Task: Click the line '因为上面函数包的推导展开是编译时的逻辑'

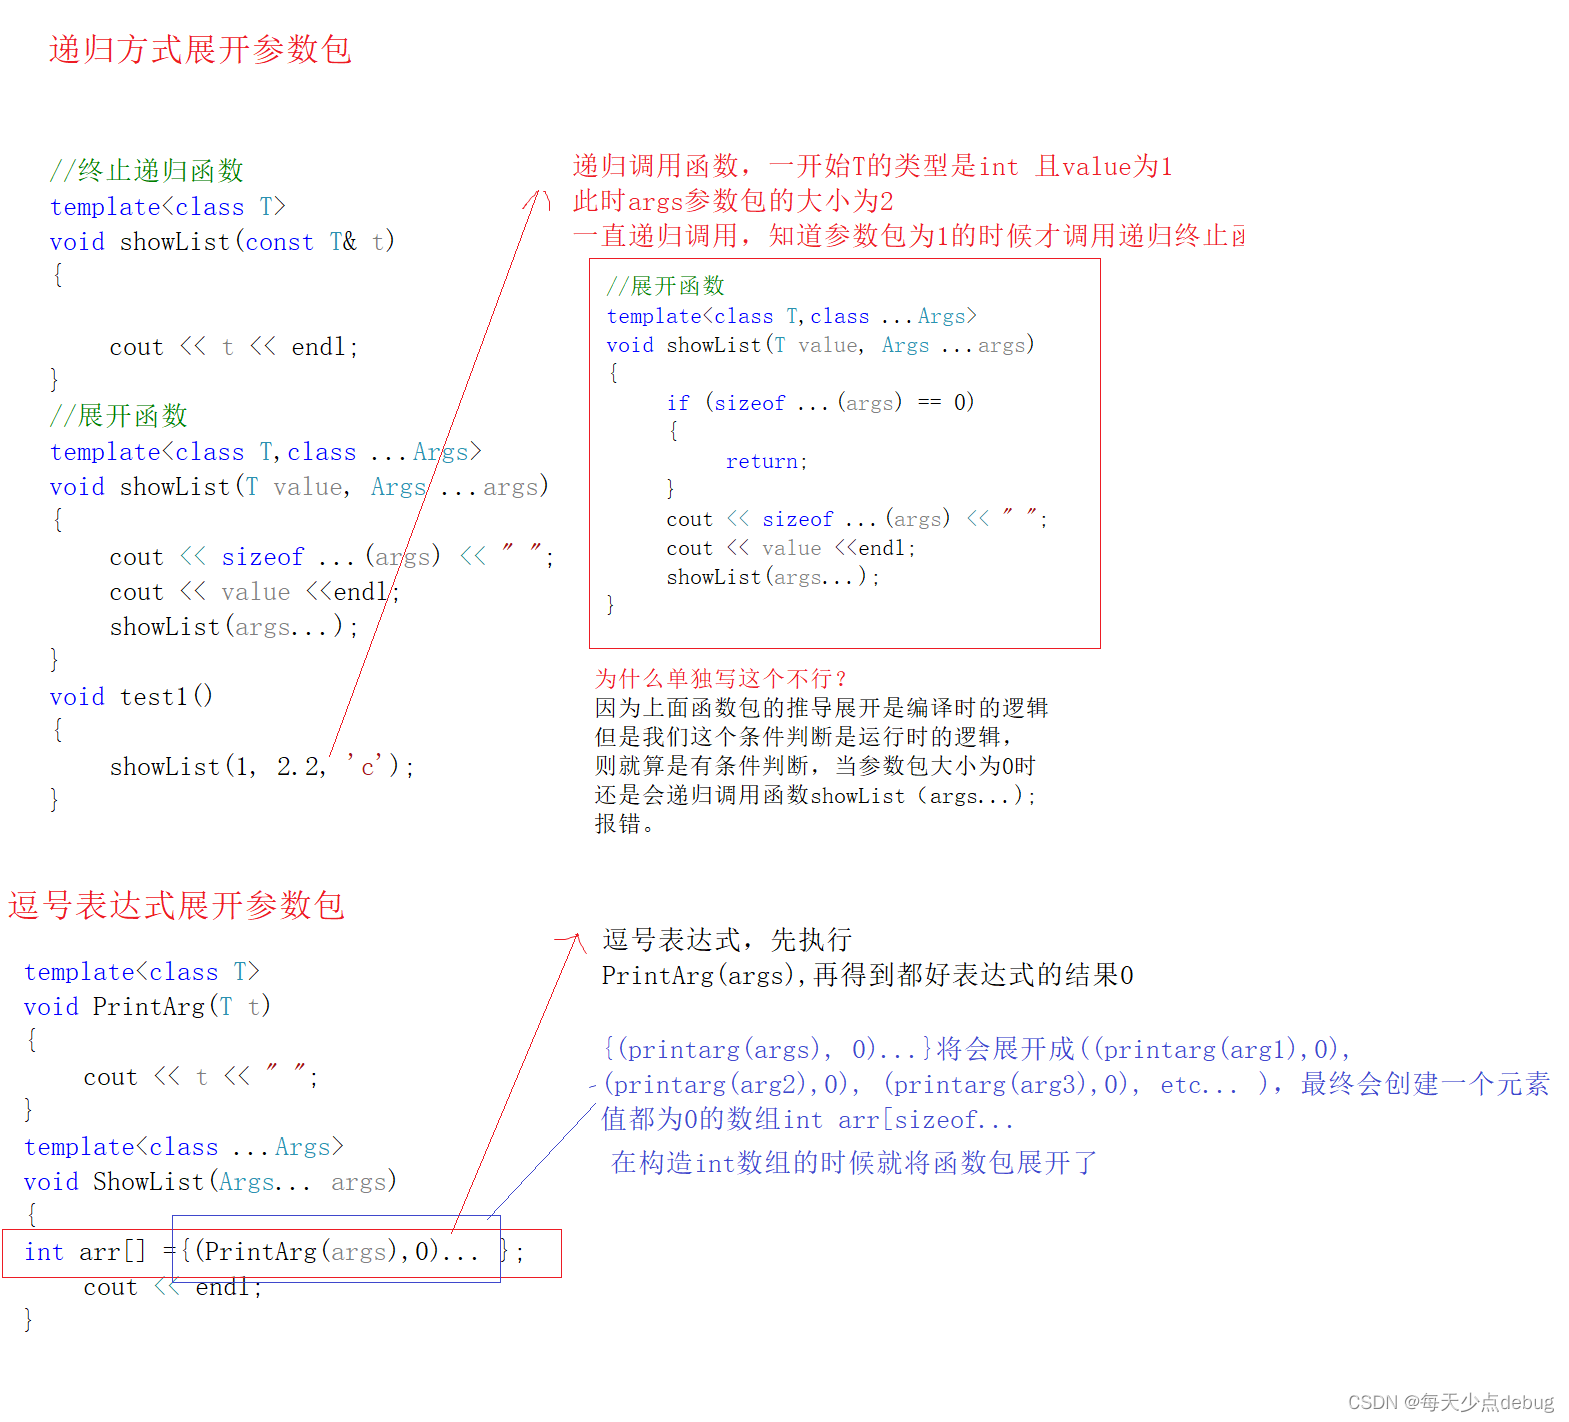Action: 821,708
